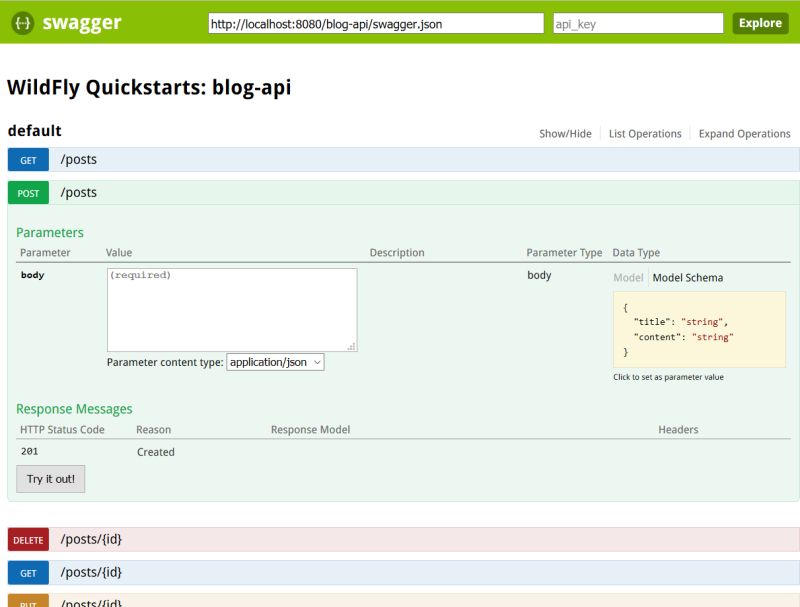
Task: Toggle List Operations view
Action: tap(646, 133)
